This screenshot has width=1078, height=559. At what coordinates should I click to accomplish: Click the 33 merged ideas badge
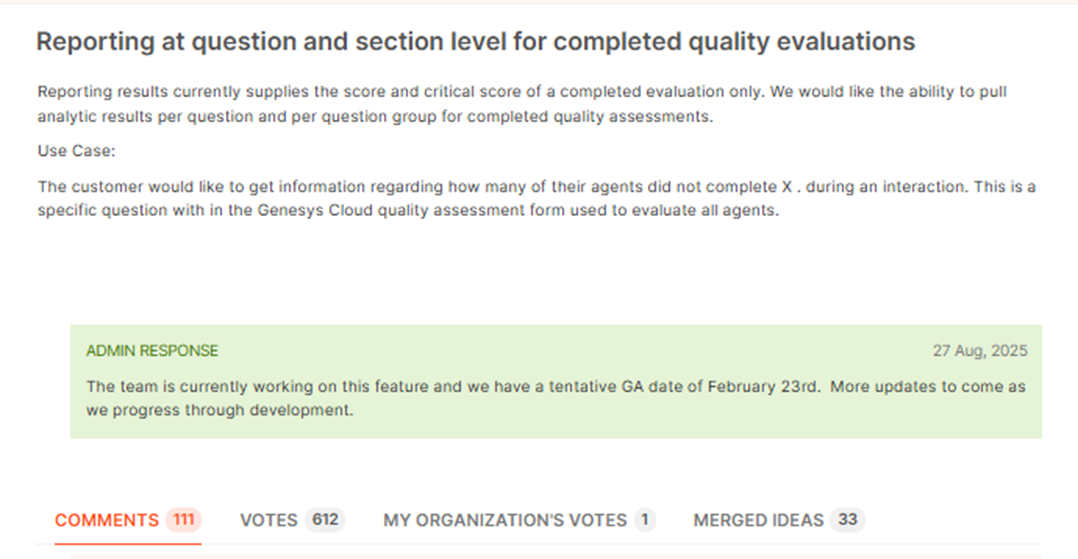pos(848,520)
